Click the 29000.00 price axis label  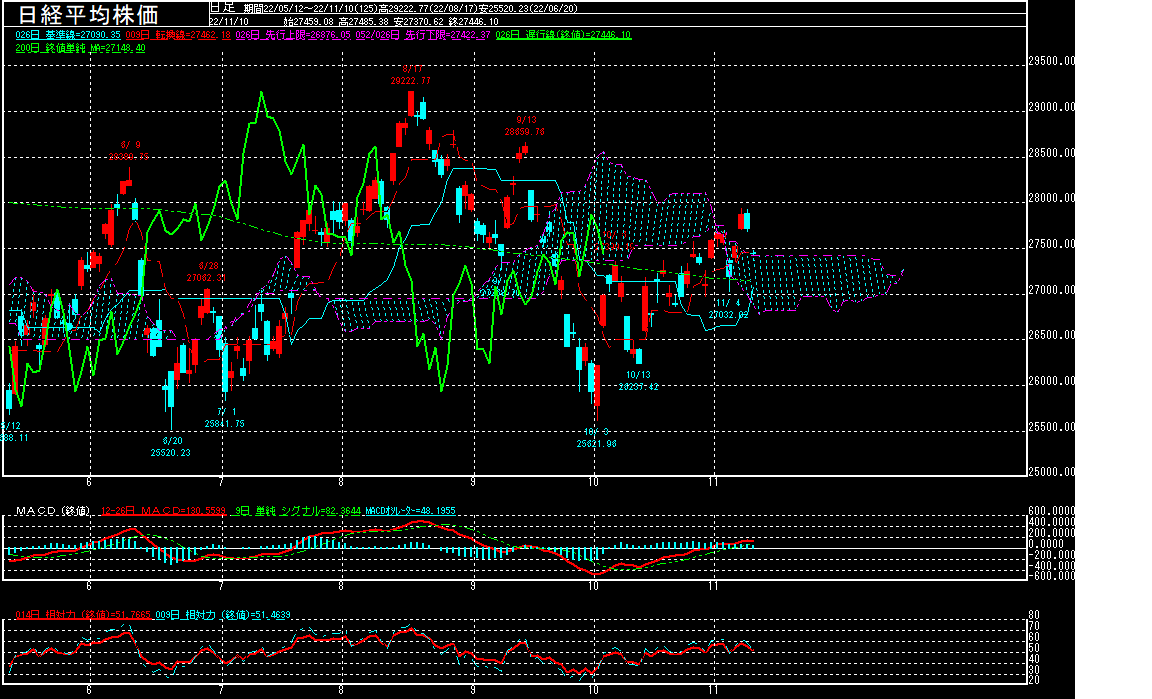[1051, 107]
